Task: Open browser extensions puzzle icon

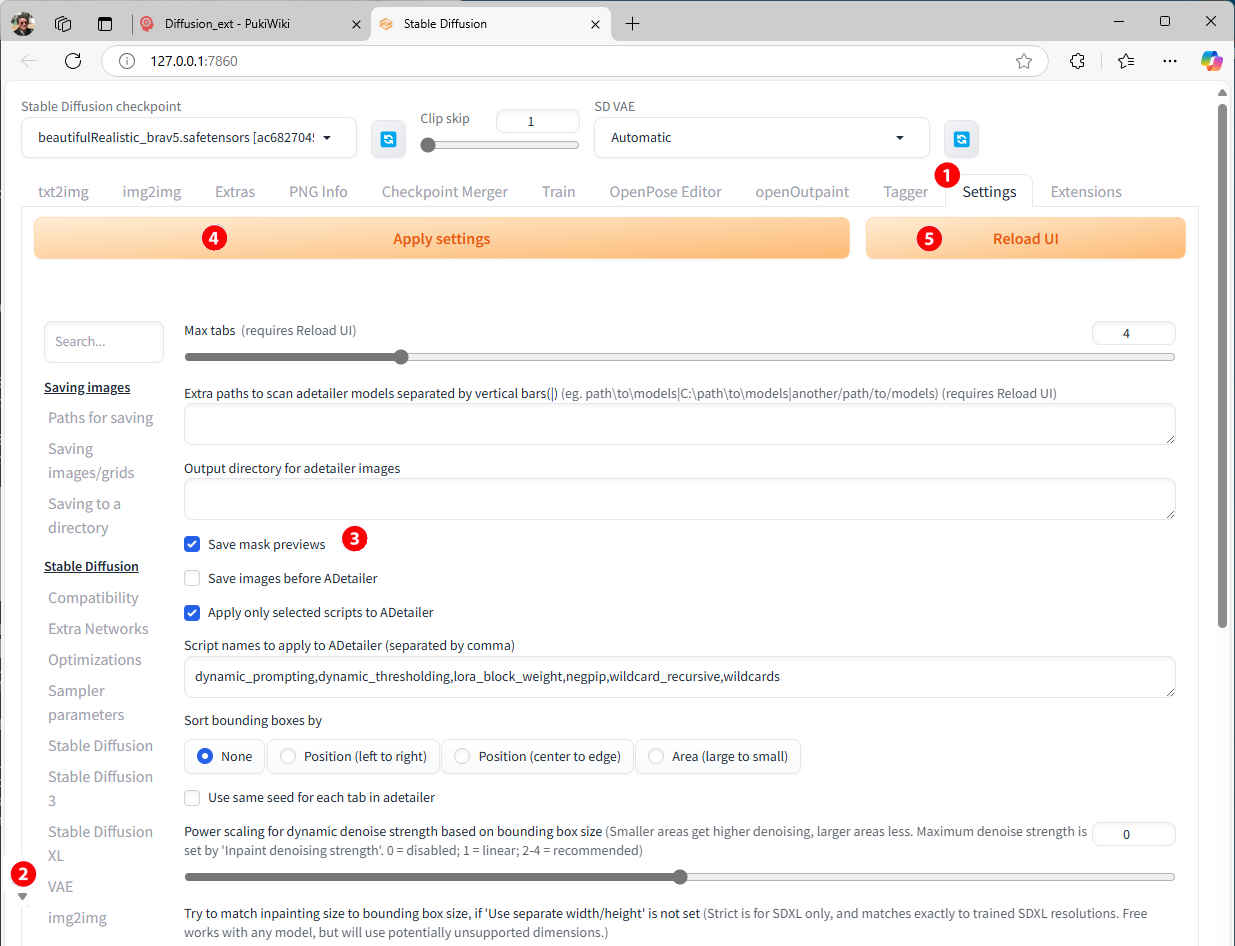Action: point(1077,61)
